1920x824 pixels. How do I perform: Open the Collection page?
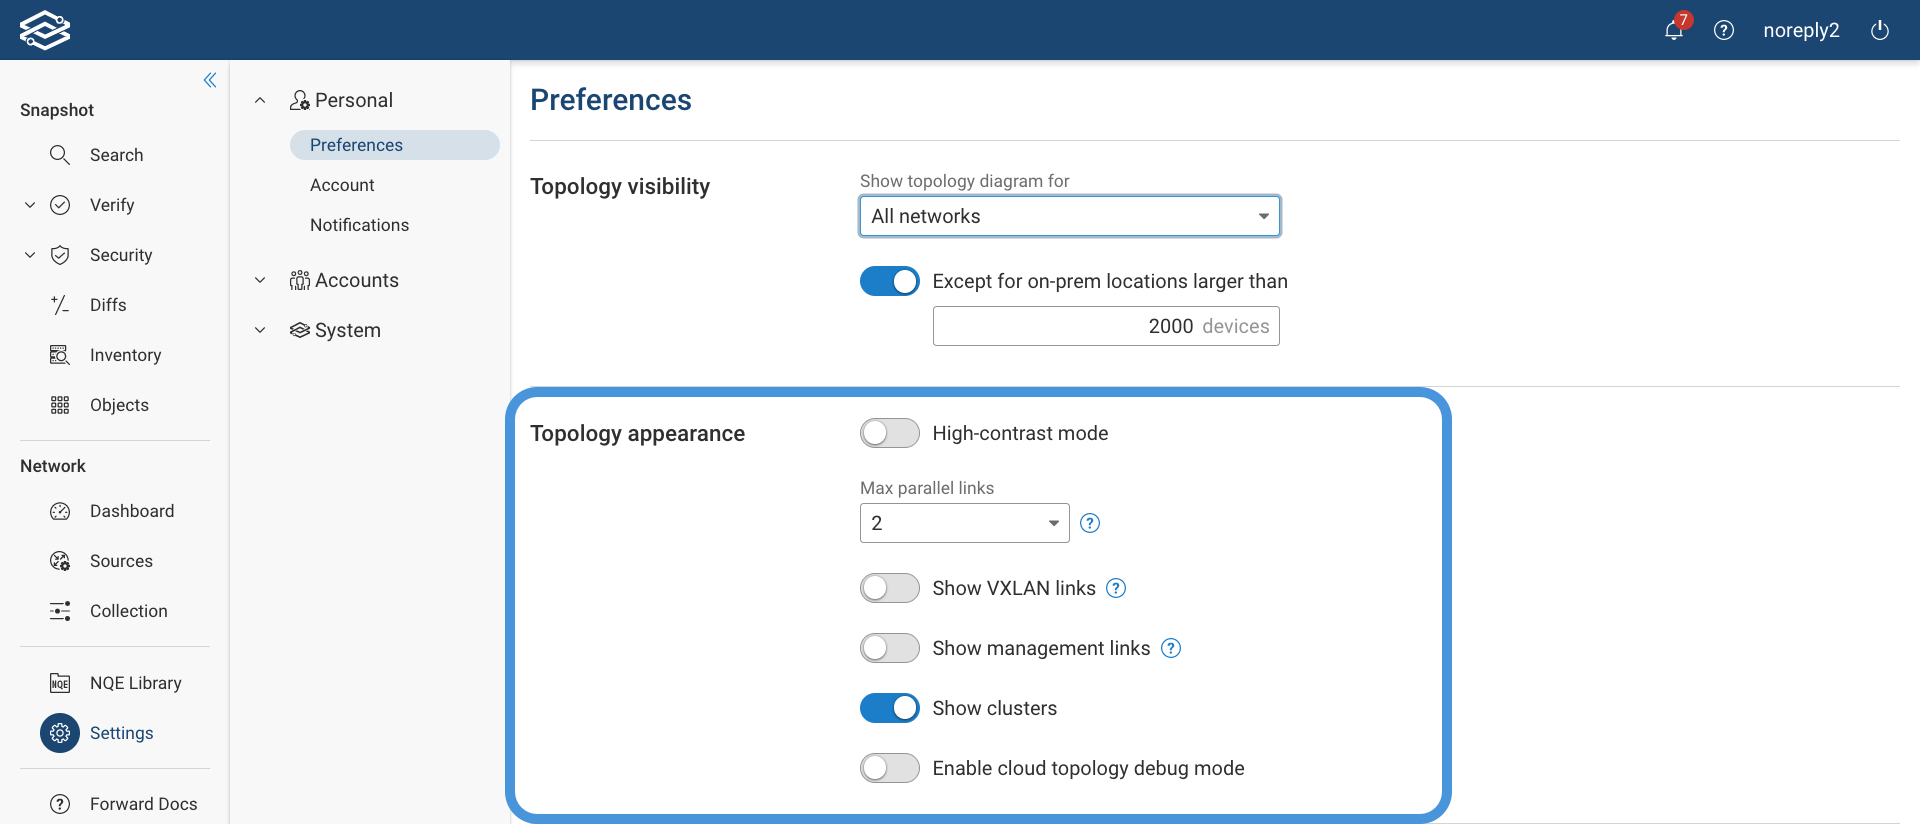129,611
